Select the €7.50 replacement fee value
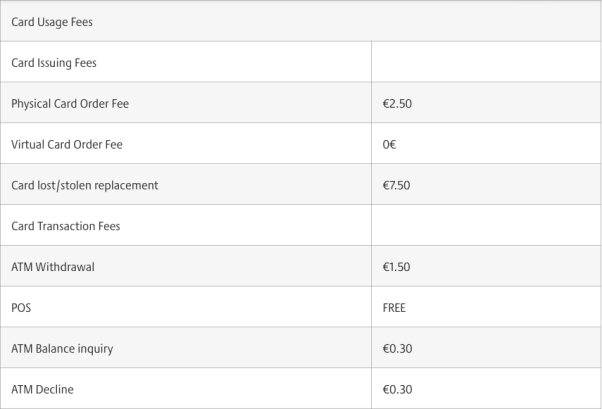602x409 pixels. (x=396, y=185)
